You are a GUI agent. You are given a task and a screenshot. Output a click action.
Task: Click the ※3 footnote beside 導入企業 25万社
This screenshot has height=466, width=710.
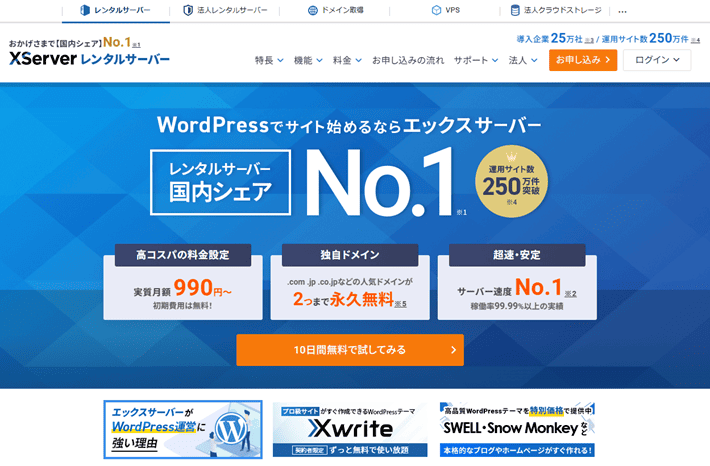tap(589, 41)
